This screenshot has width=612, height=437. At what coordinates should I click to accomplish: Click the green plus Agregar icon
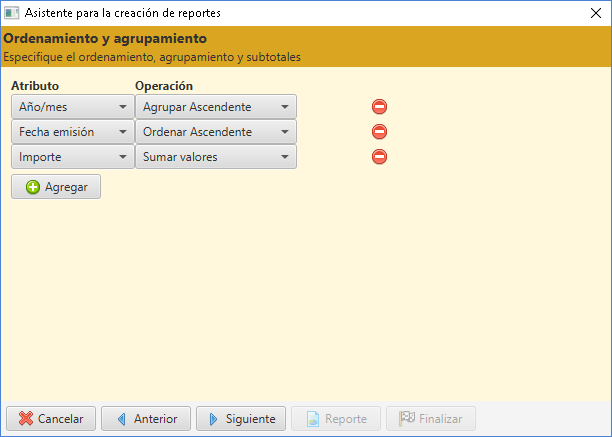(33, 187)
